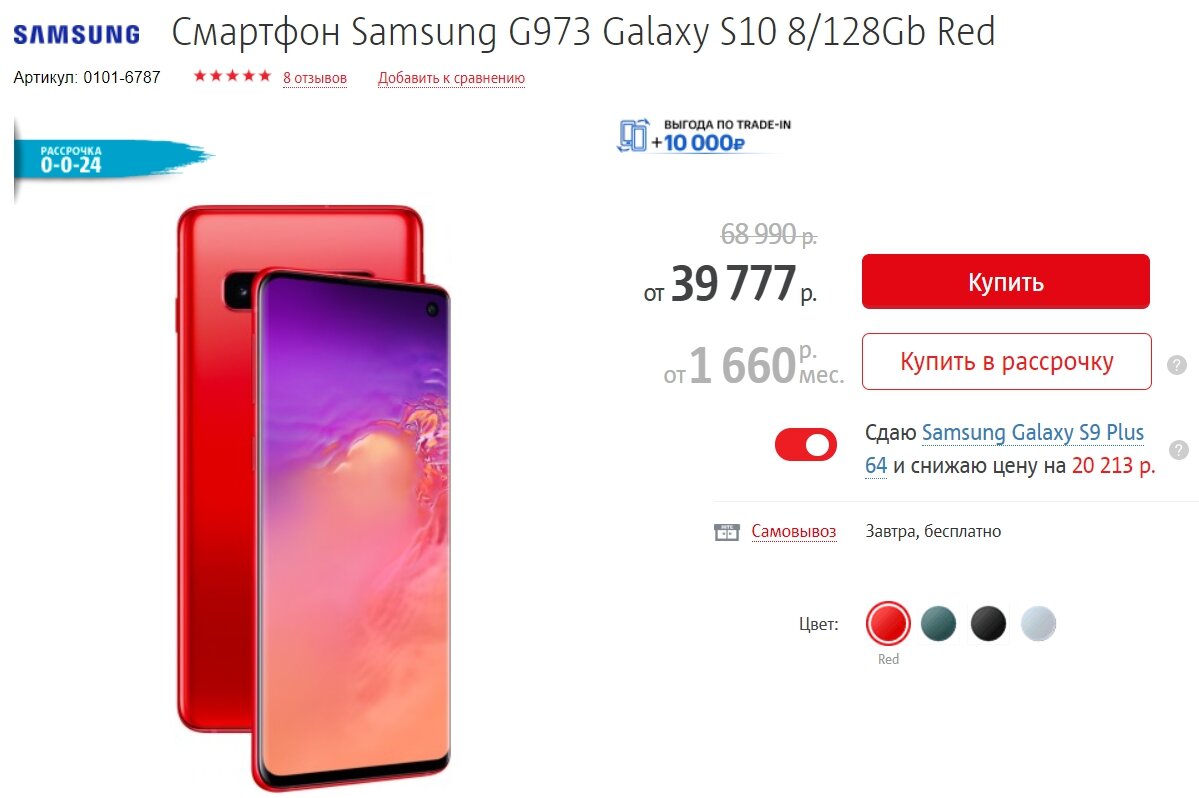Click Купить в рассрочку button

[x=1006, y=362]
